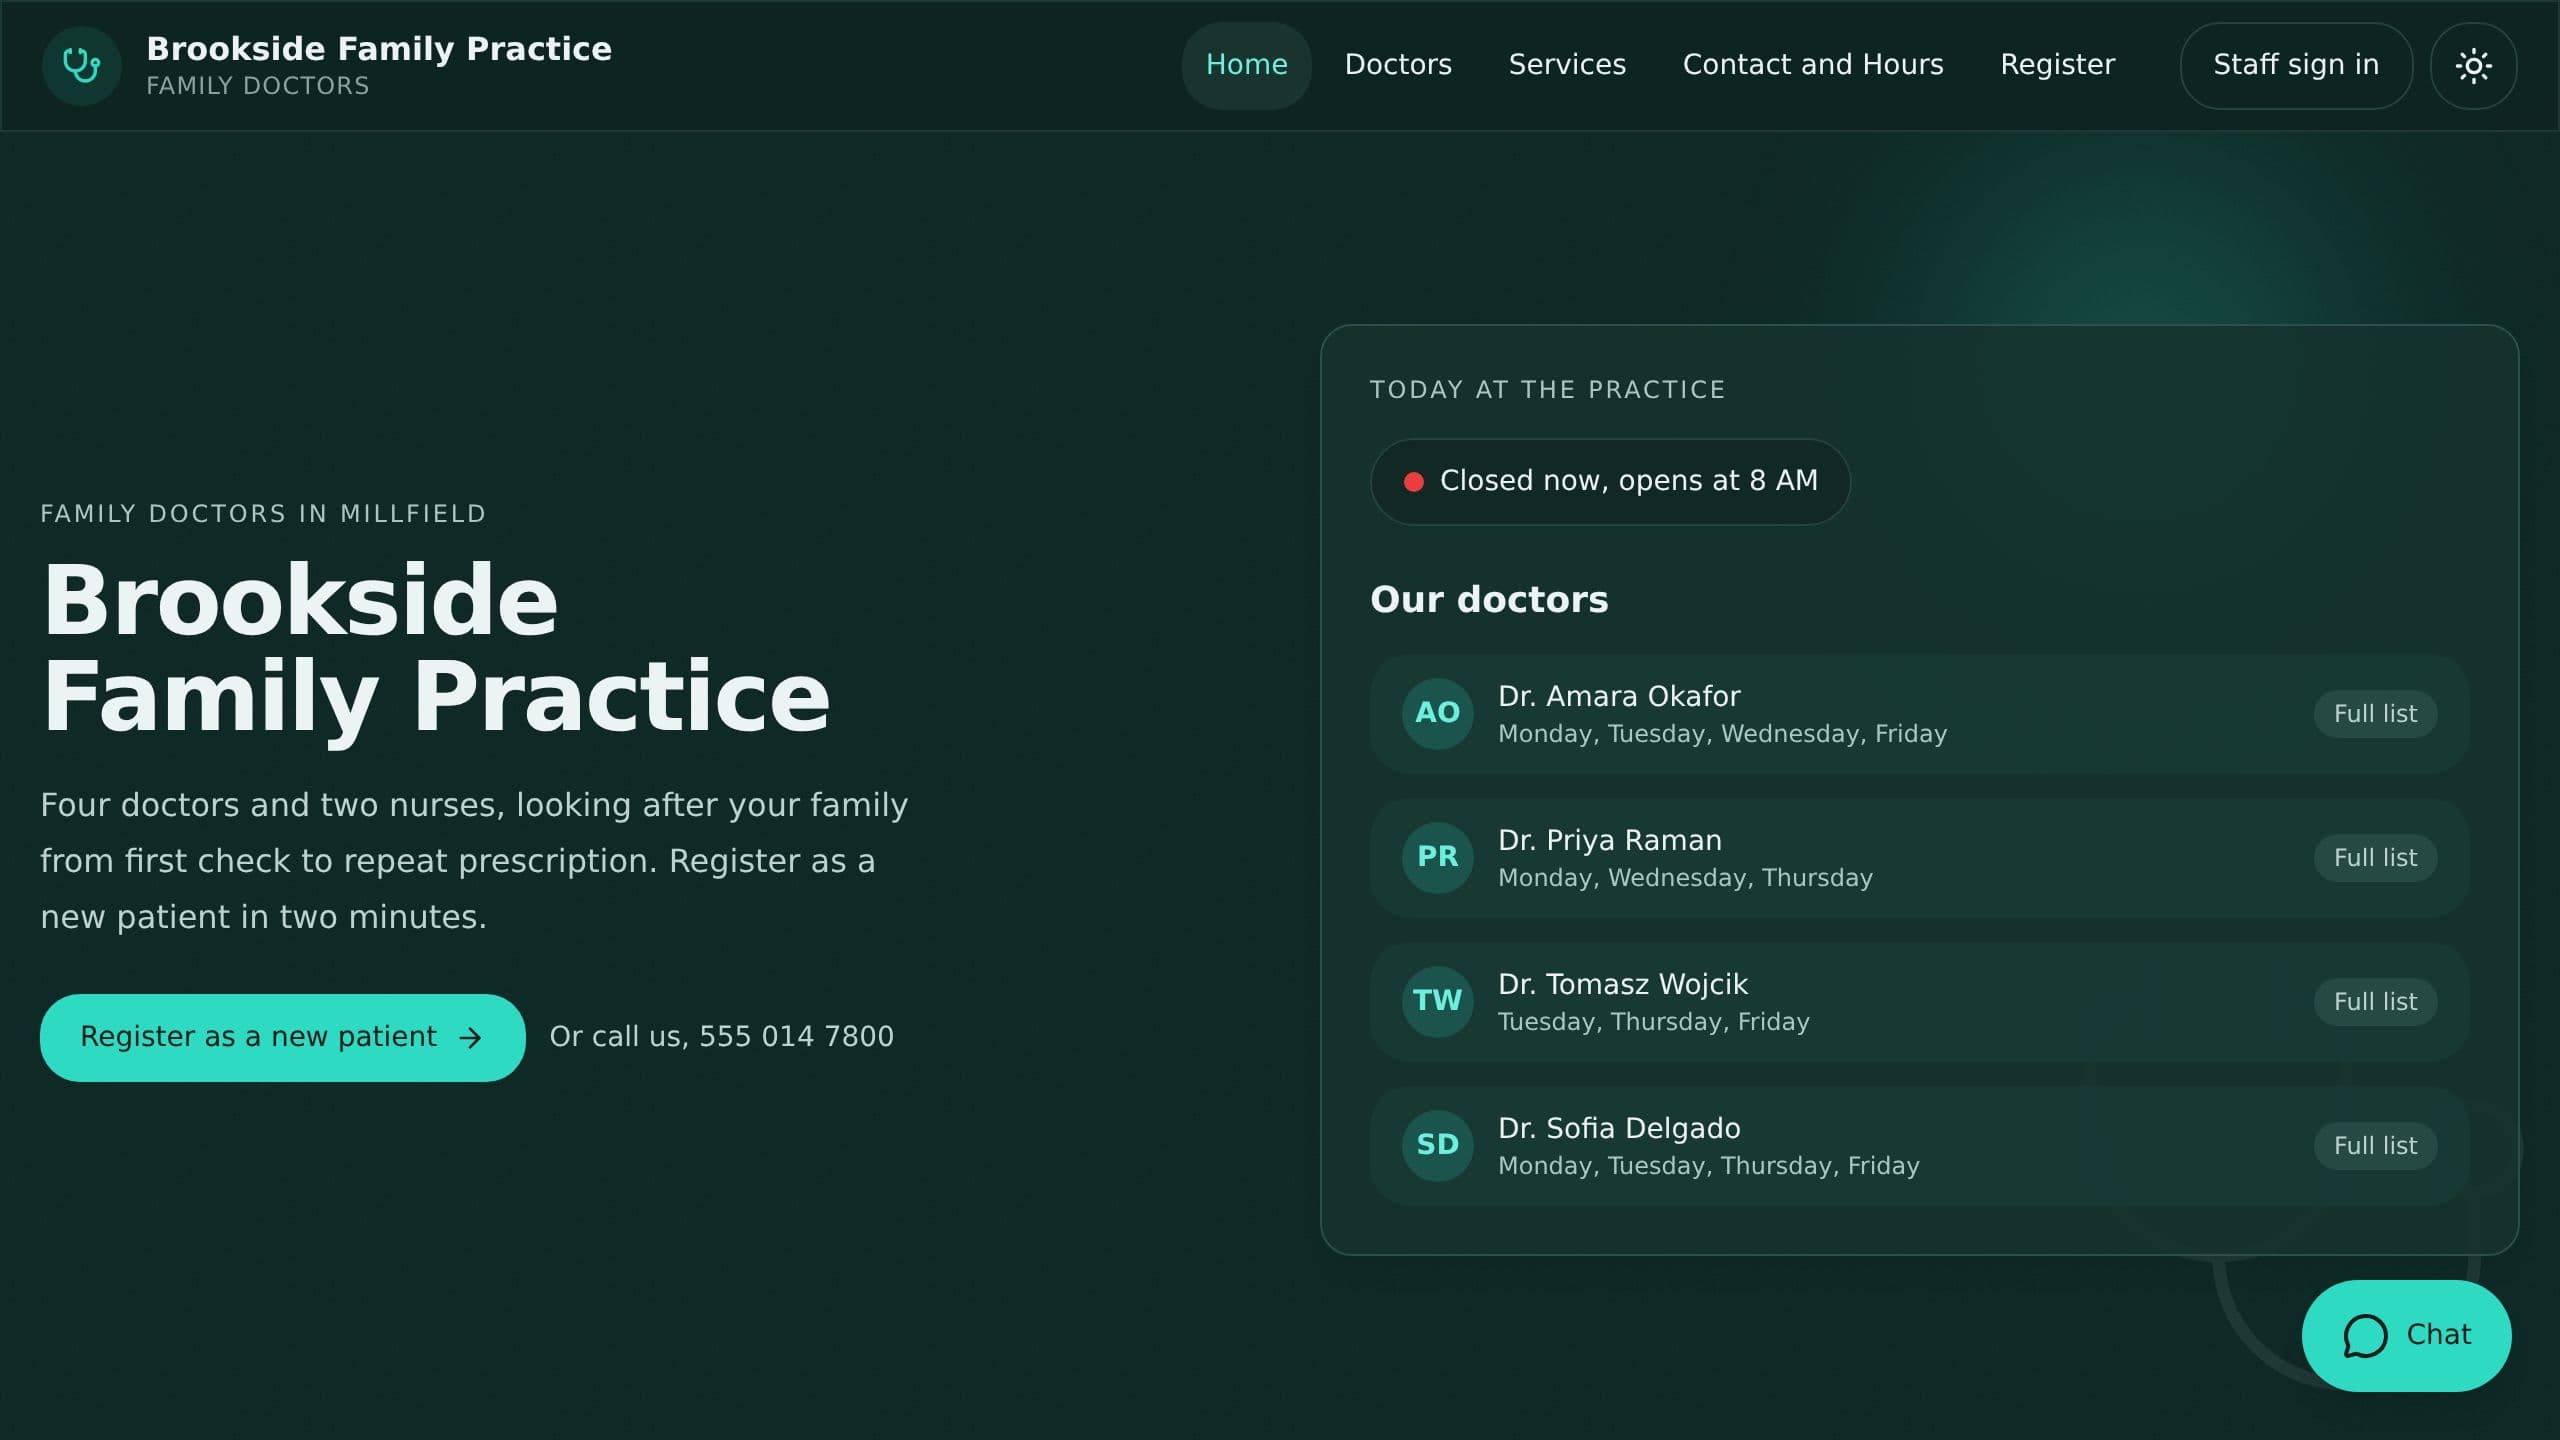Go to the Home nav tab

pos(1246,65)
